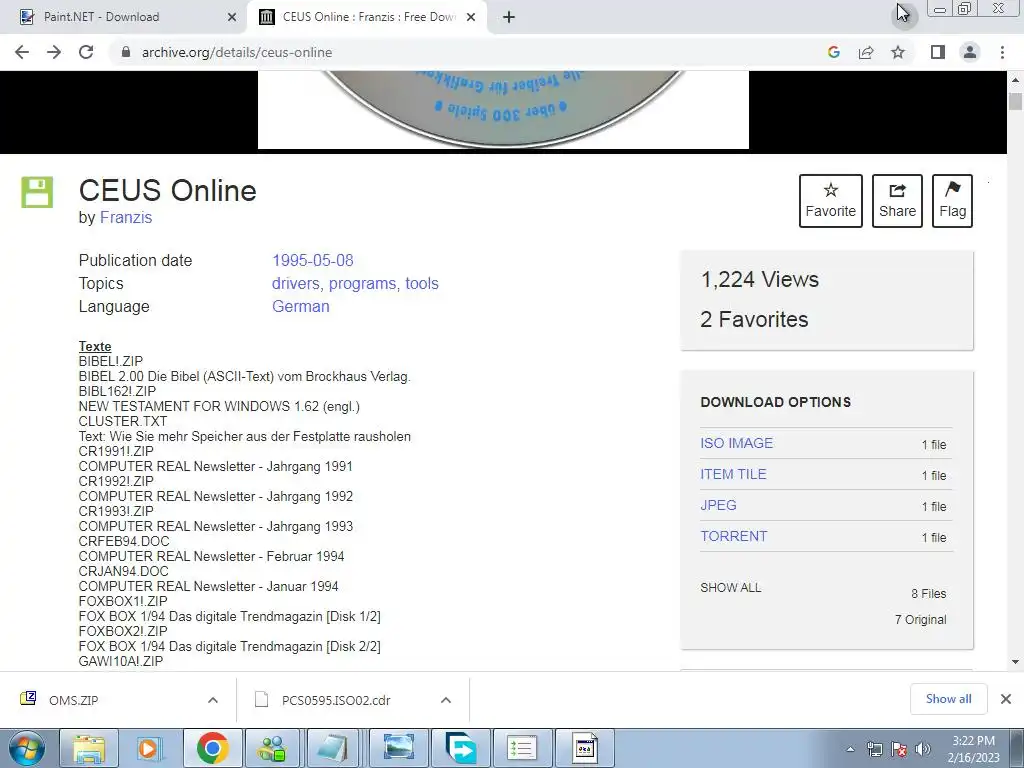Image resolution: width=1024 pixels, height=768 pixels.
Task: Go back using the browser back arrow
Action: click(22, 52)
